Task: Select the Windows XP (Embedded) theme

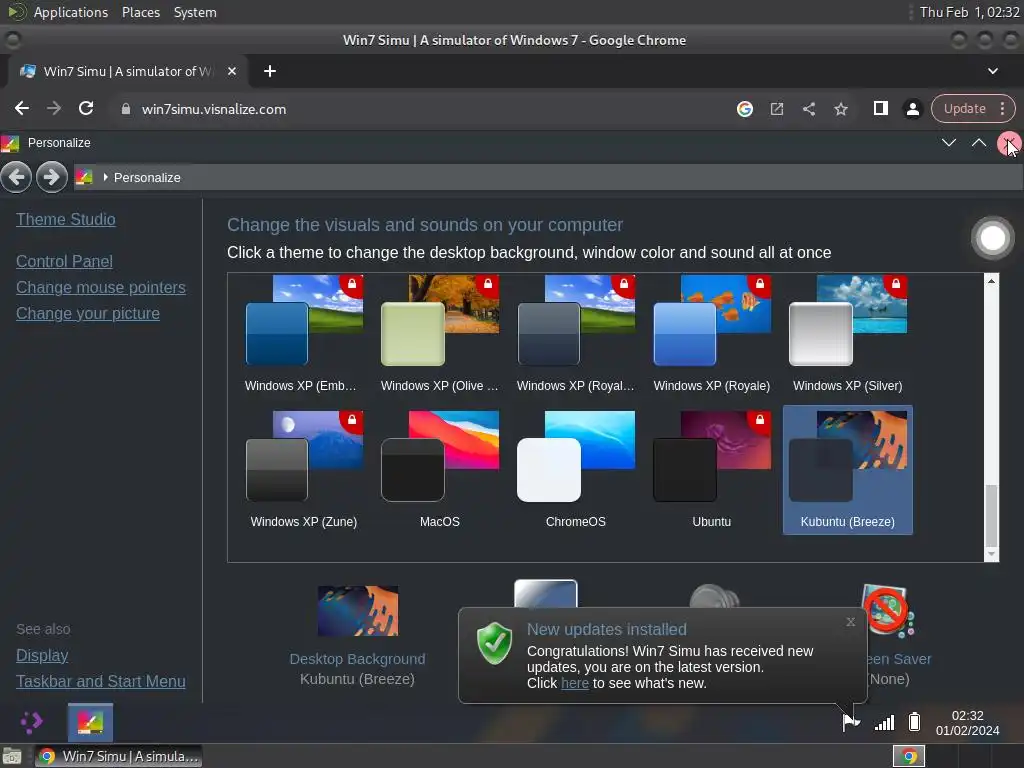Action: (303, 333)
